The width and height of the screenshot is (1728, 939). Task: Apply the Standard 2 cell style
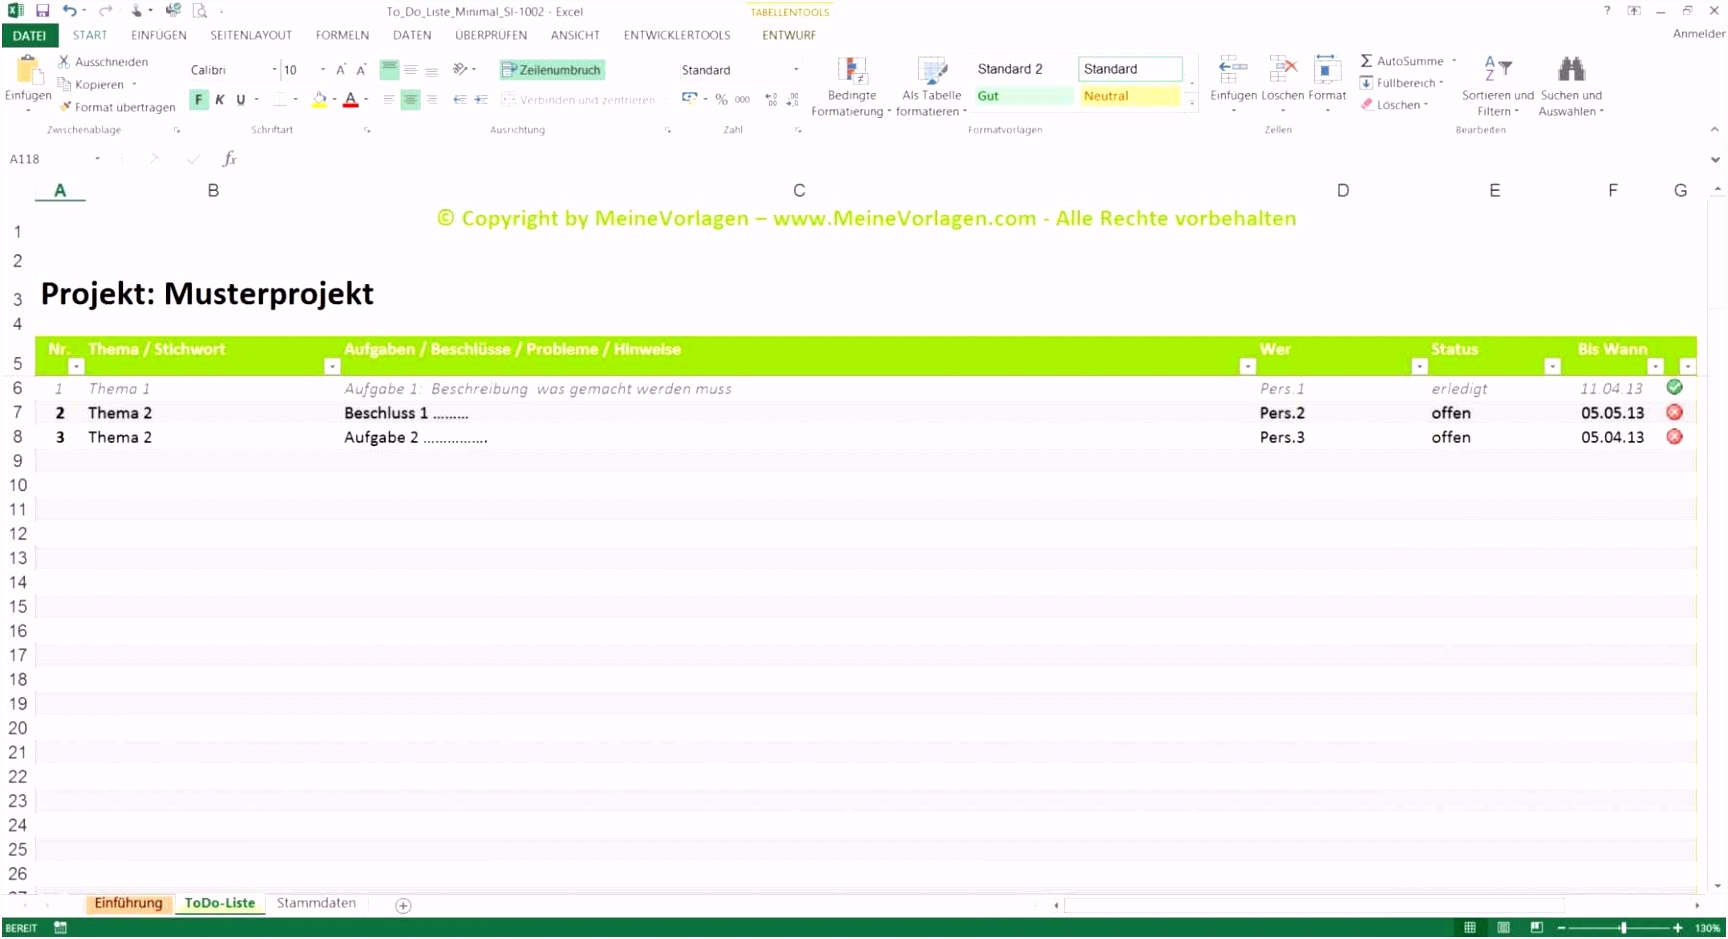pos(1022,69)
